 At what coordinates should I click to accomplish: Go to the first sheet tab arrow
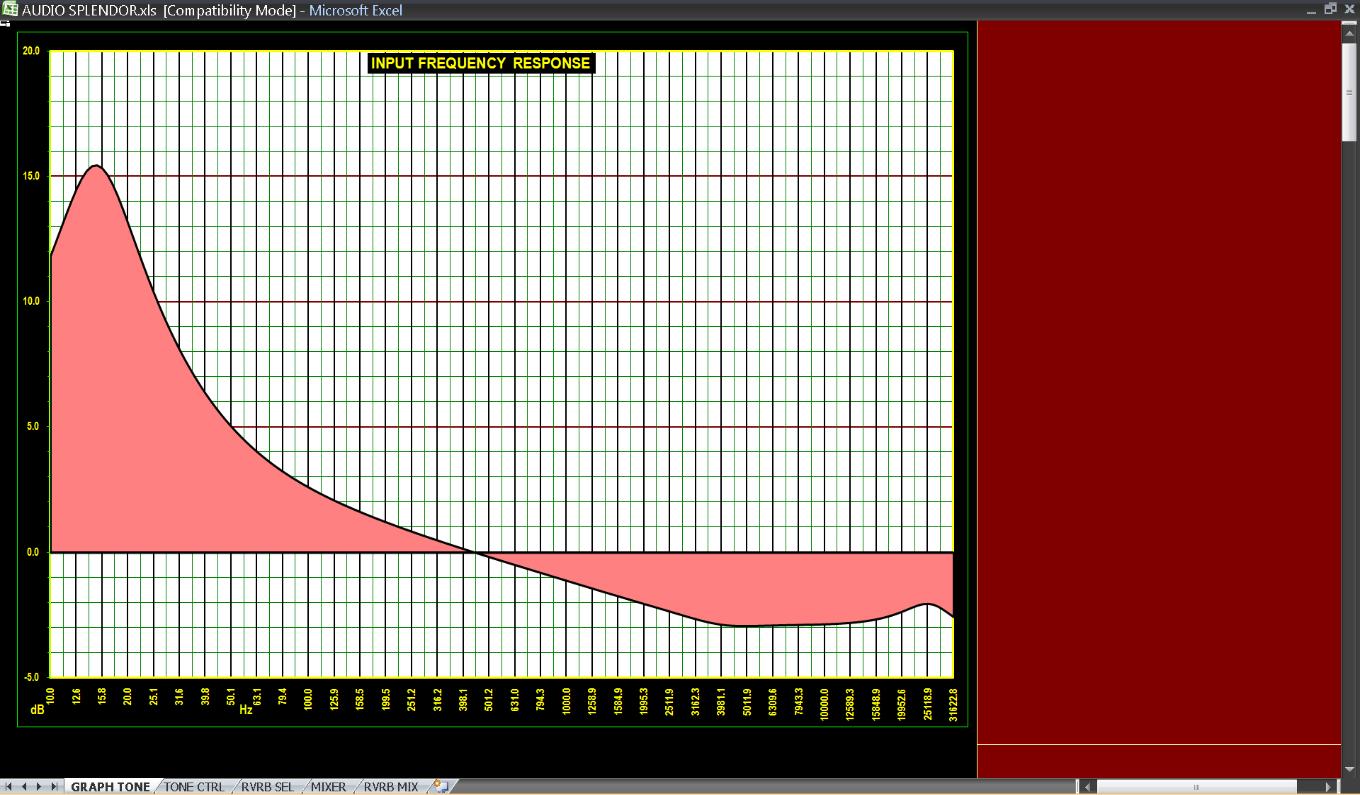pyautogui.click(x=10, y=787)
